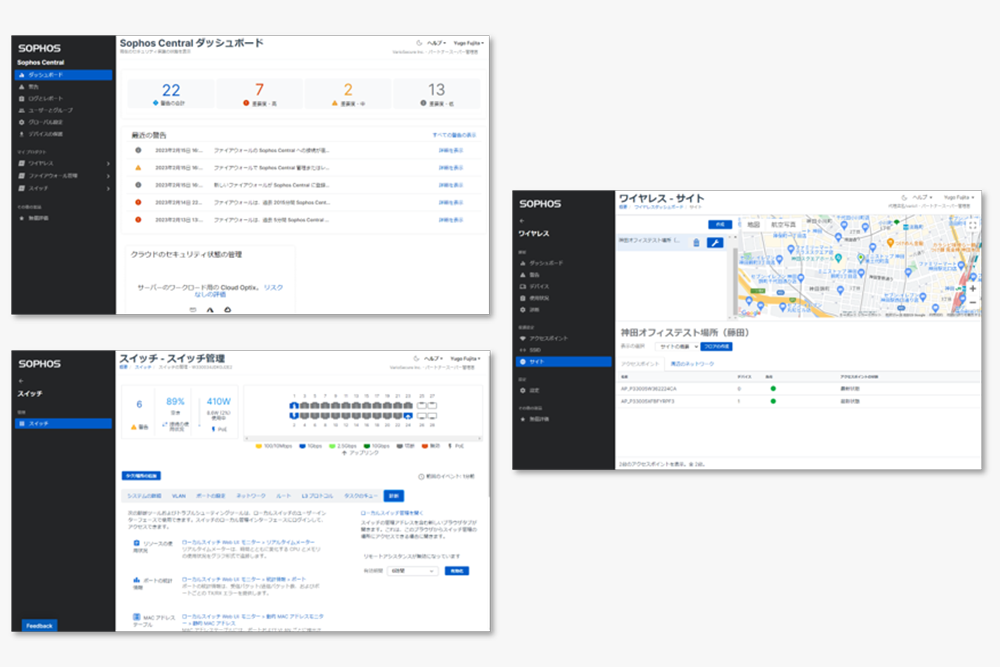The width and height of the screenshot is (1000, 667).
Task: Zoom in with the map plus button
Action: pos(973,289)
